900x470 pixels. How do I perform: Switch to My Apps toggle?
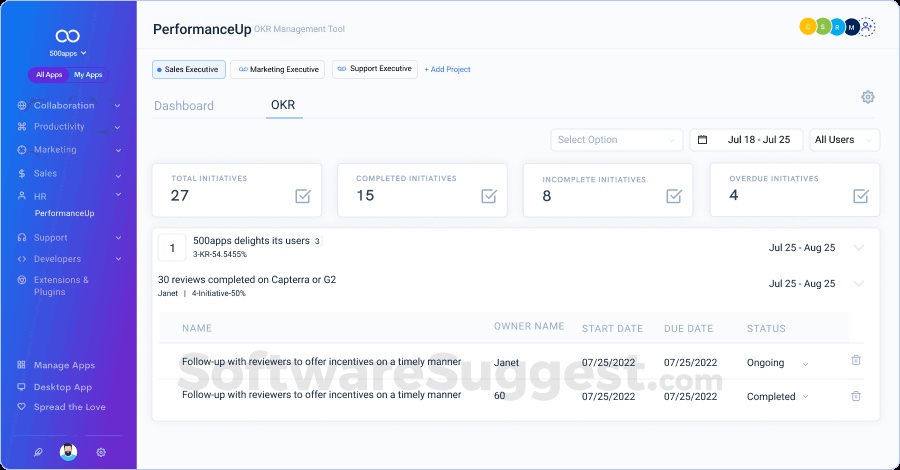tap(88, 75)
